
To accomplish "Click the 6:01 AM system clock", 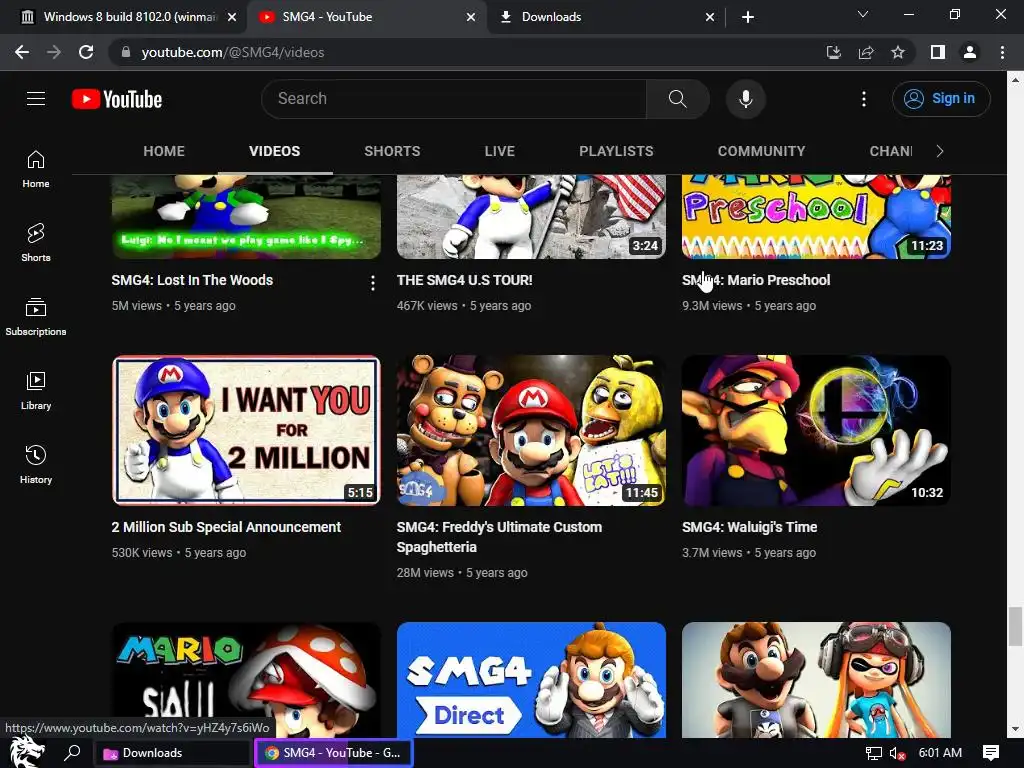I will [x=940, y=753].
